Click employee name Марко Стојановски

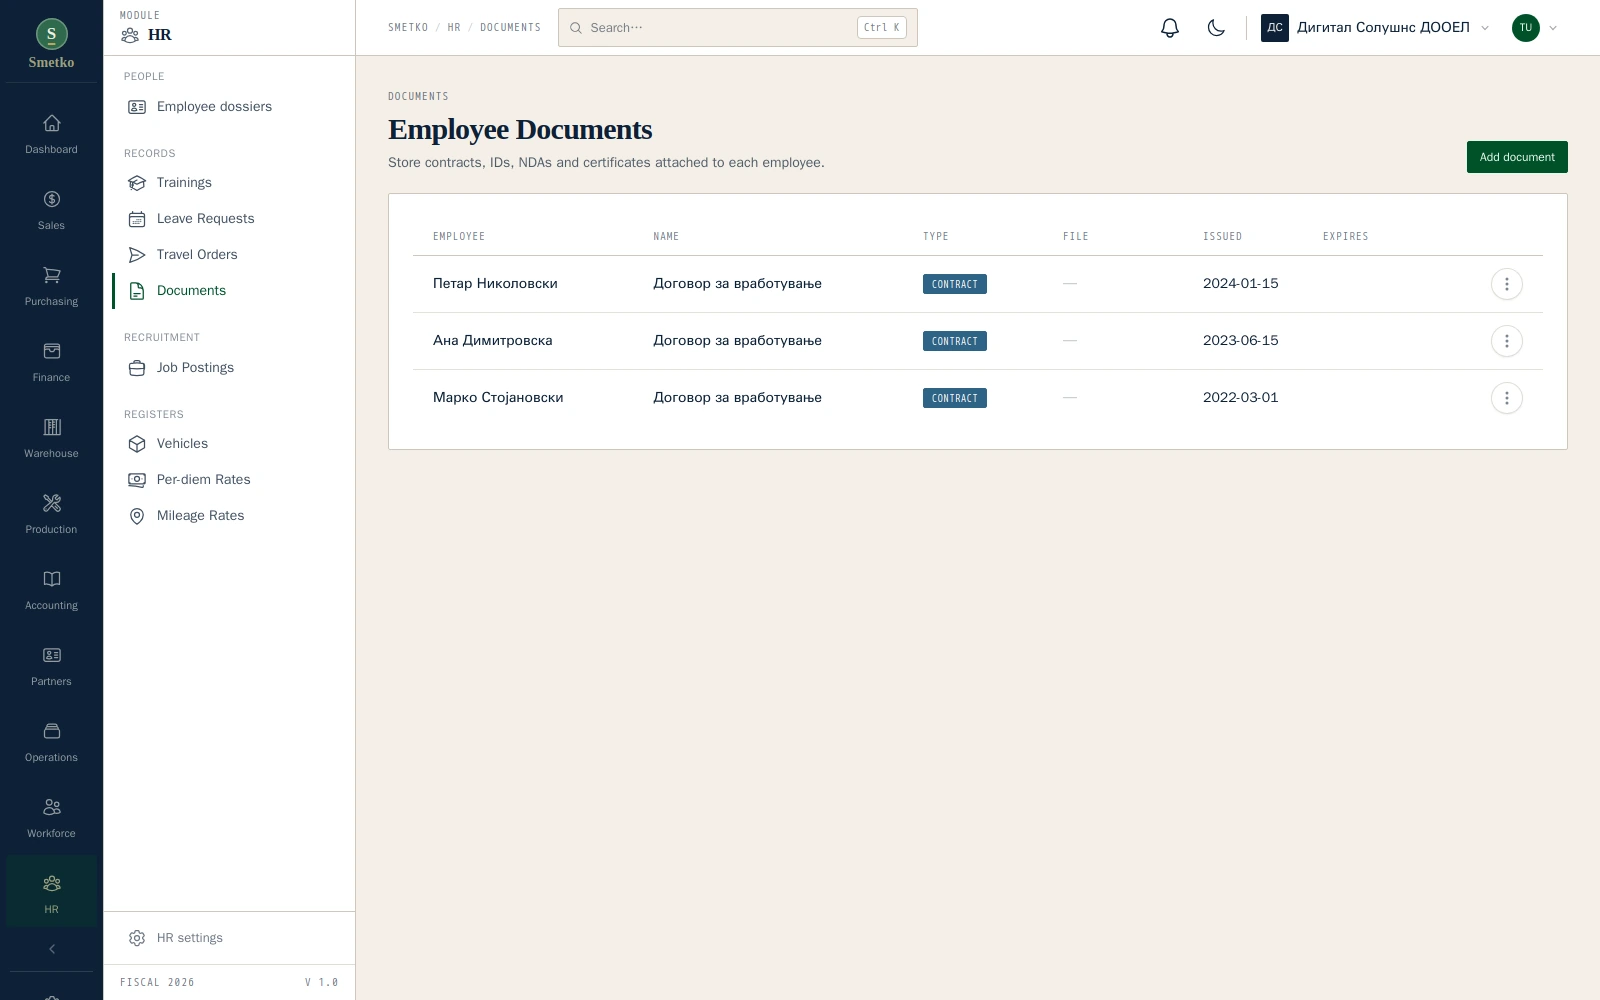498,398
